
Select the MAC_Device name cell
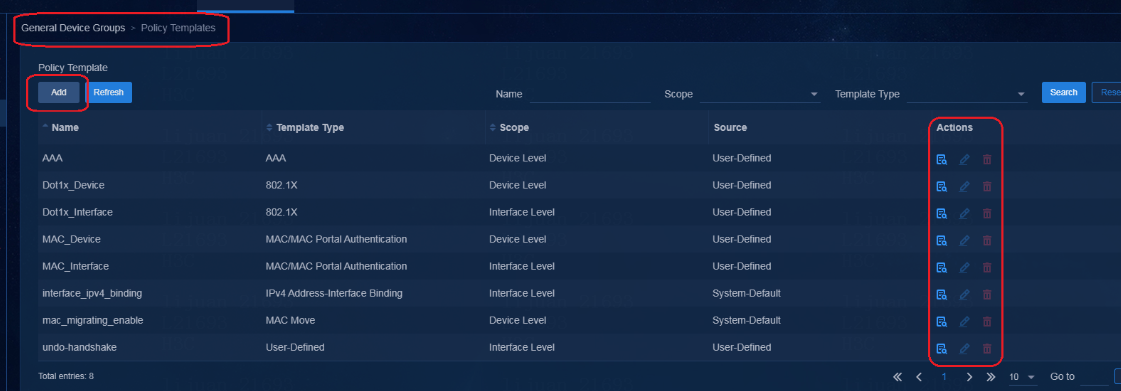point(71,239)
